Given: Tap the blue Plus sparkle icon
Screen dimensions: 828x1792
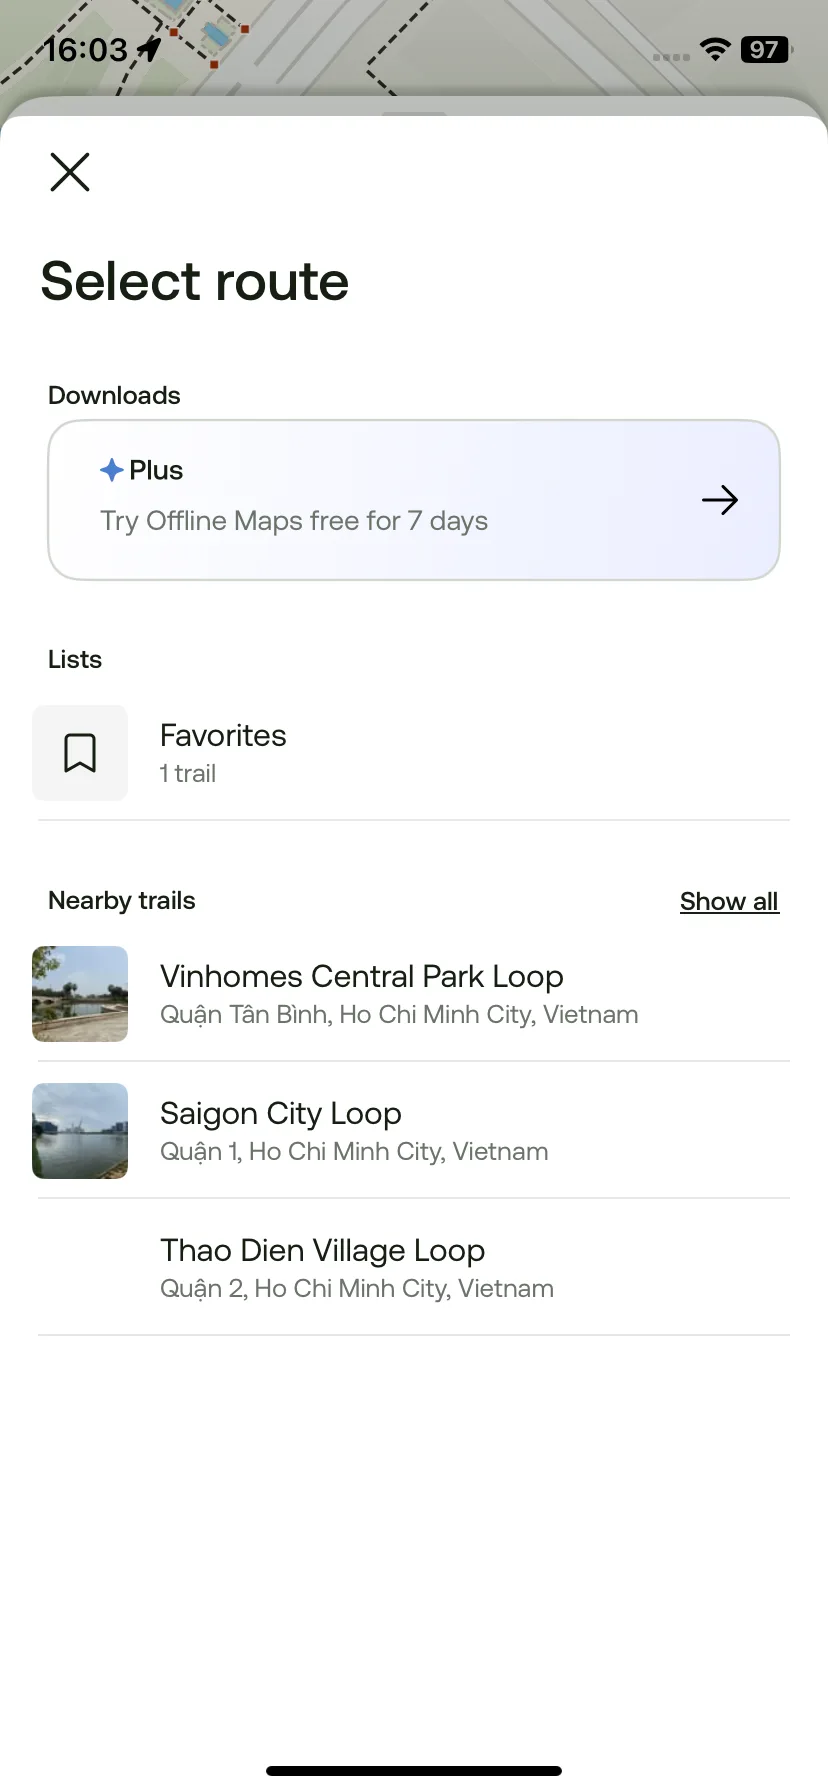Looking at the screenshot, I should pyautogui.click(x=112, y=470).
